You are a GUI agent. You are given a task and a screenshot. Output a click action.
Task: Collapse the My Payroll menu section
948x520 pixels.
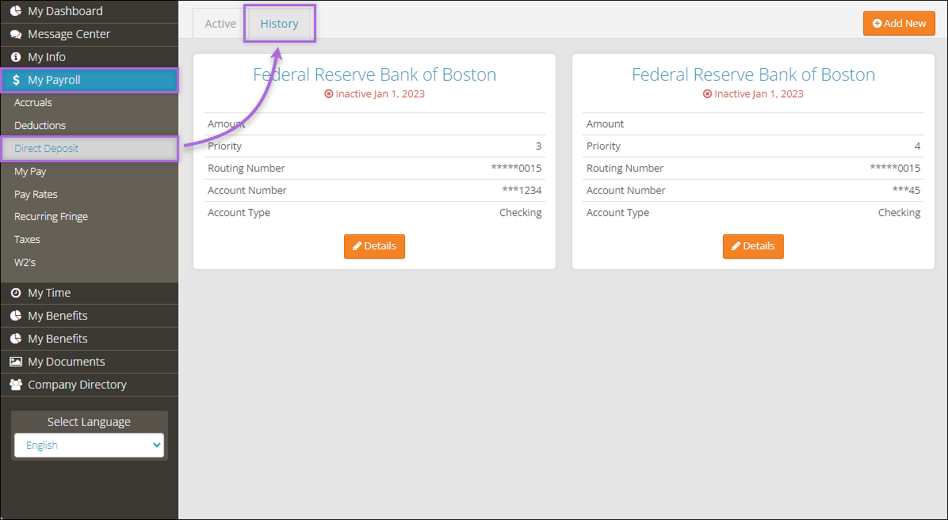89,80
